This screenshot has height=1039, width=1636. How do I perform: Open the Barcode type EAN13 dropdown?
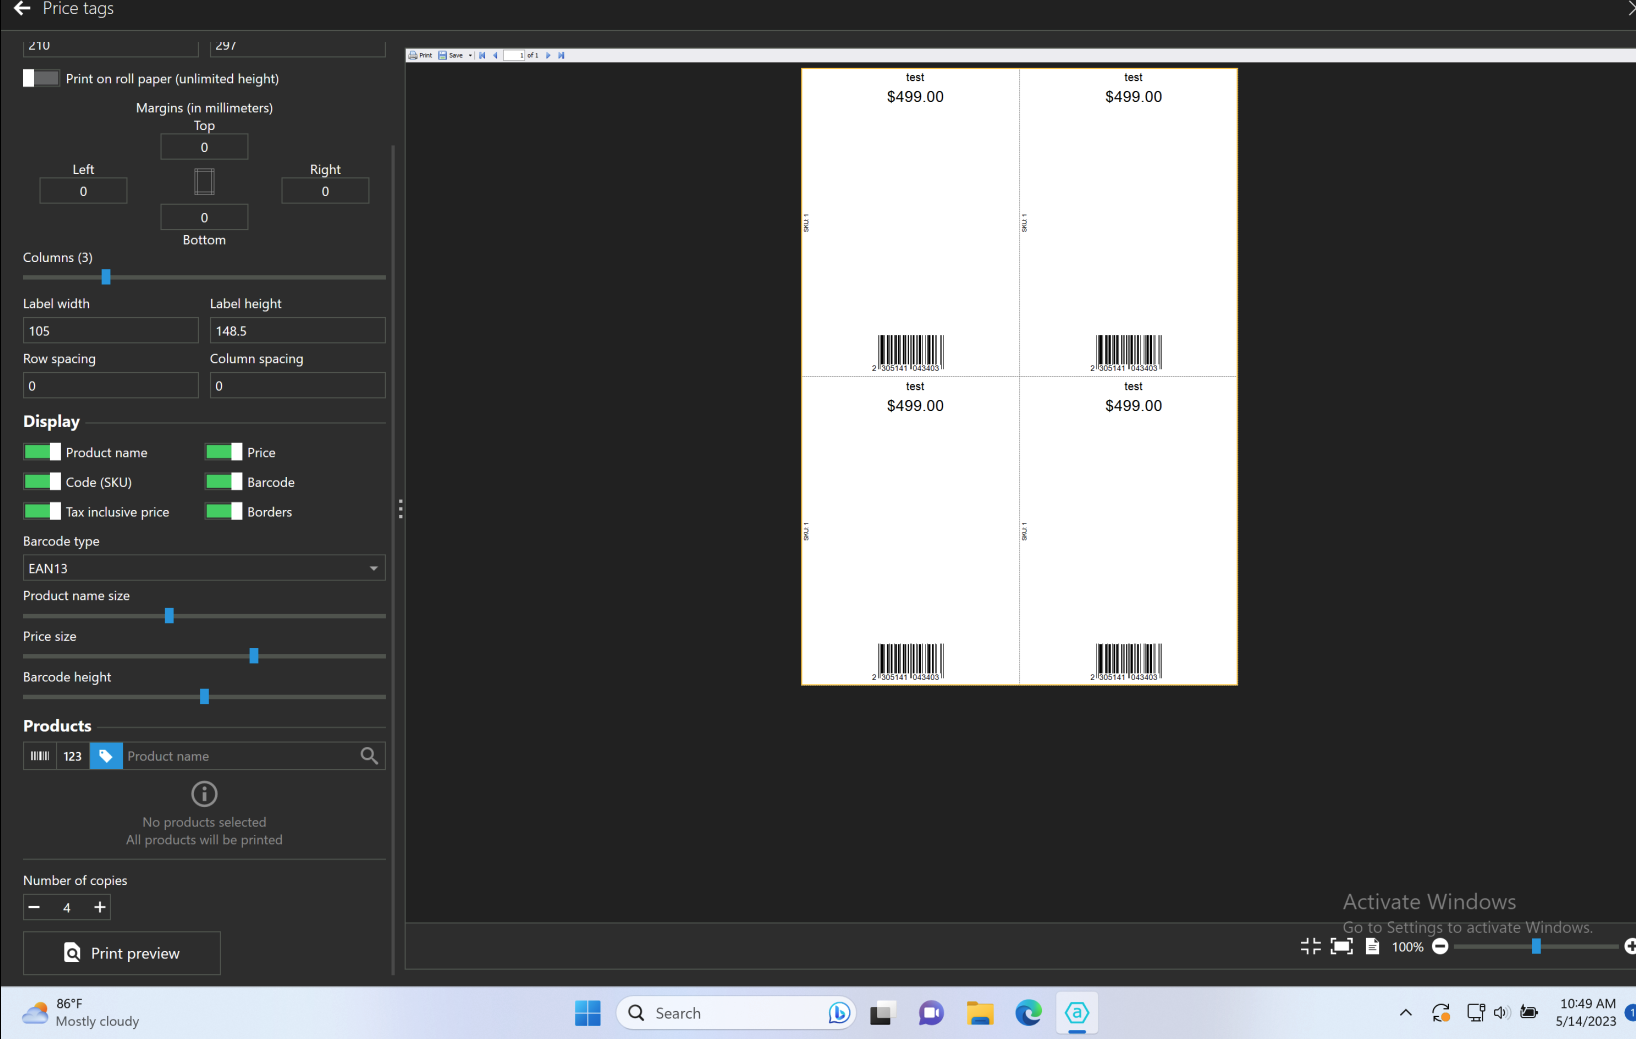pos(203,568)
